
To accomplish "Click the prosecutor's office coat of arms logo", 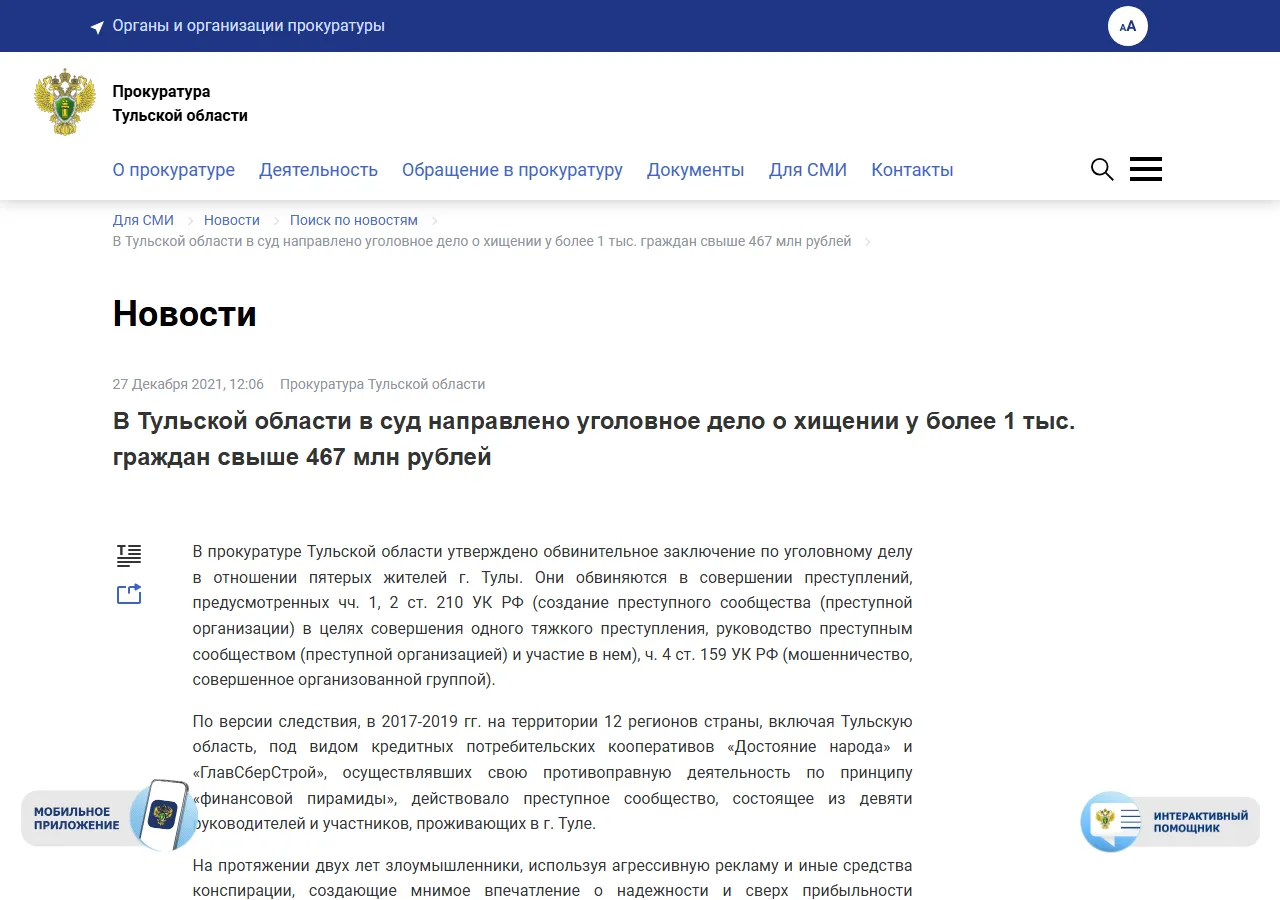I will tap(65, 102).
